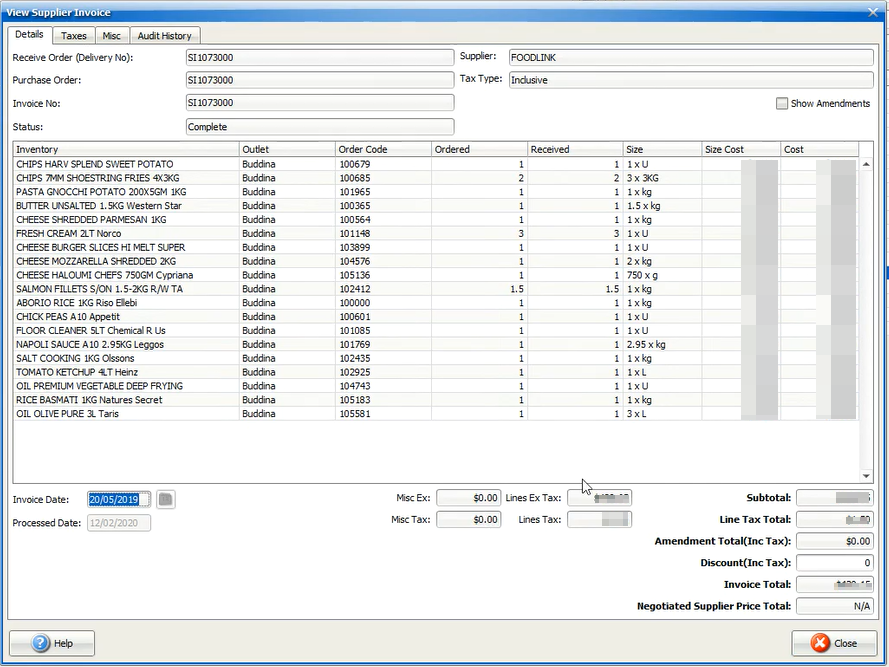Click the Lines Tax field
Image resolution: width=889 pixels, height=667 pixels.
tap(600, 520)
